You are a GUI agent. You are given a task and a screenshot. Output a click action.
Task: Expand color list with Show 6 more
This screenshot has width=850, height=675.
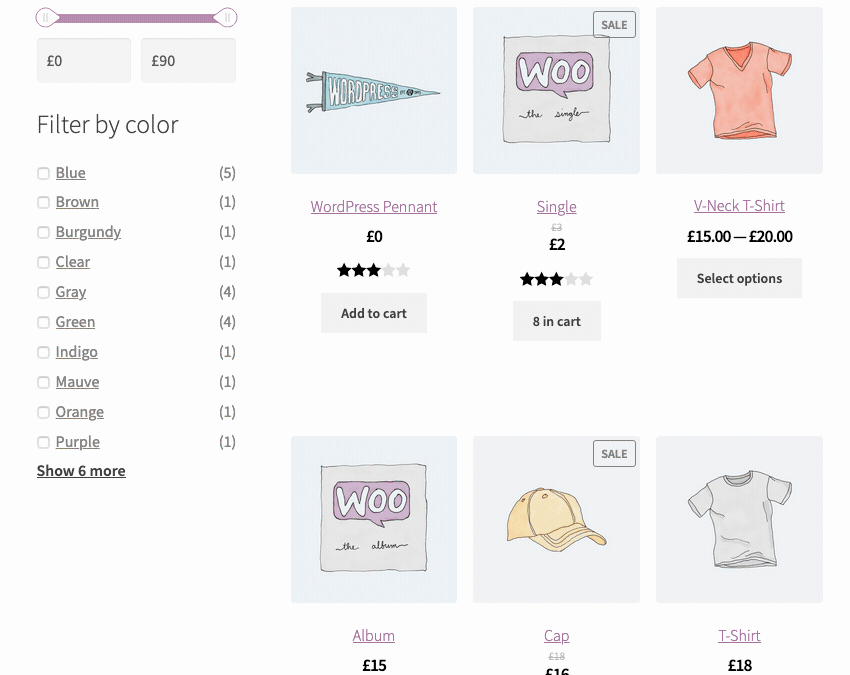pos(81,471)
